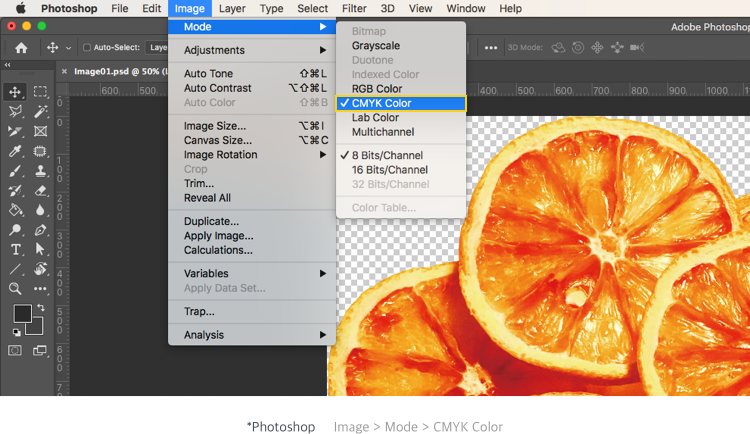Select the Clone Stamp tool
Screen dimensions: 750x434
tap(40, 171)
